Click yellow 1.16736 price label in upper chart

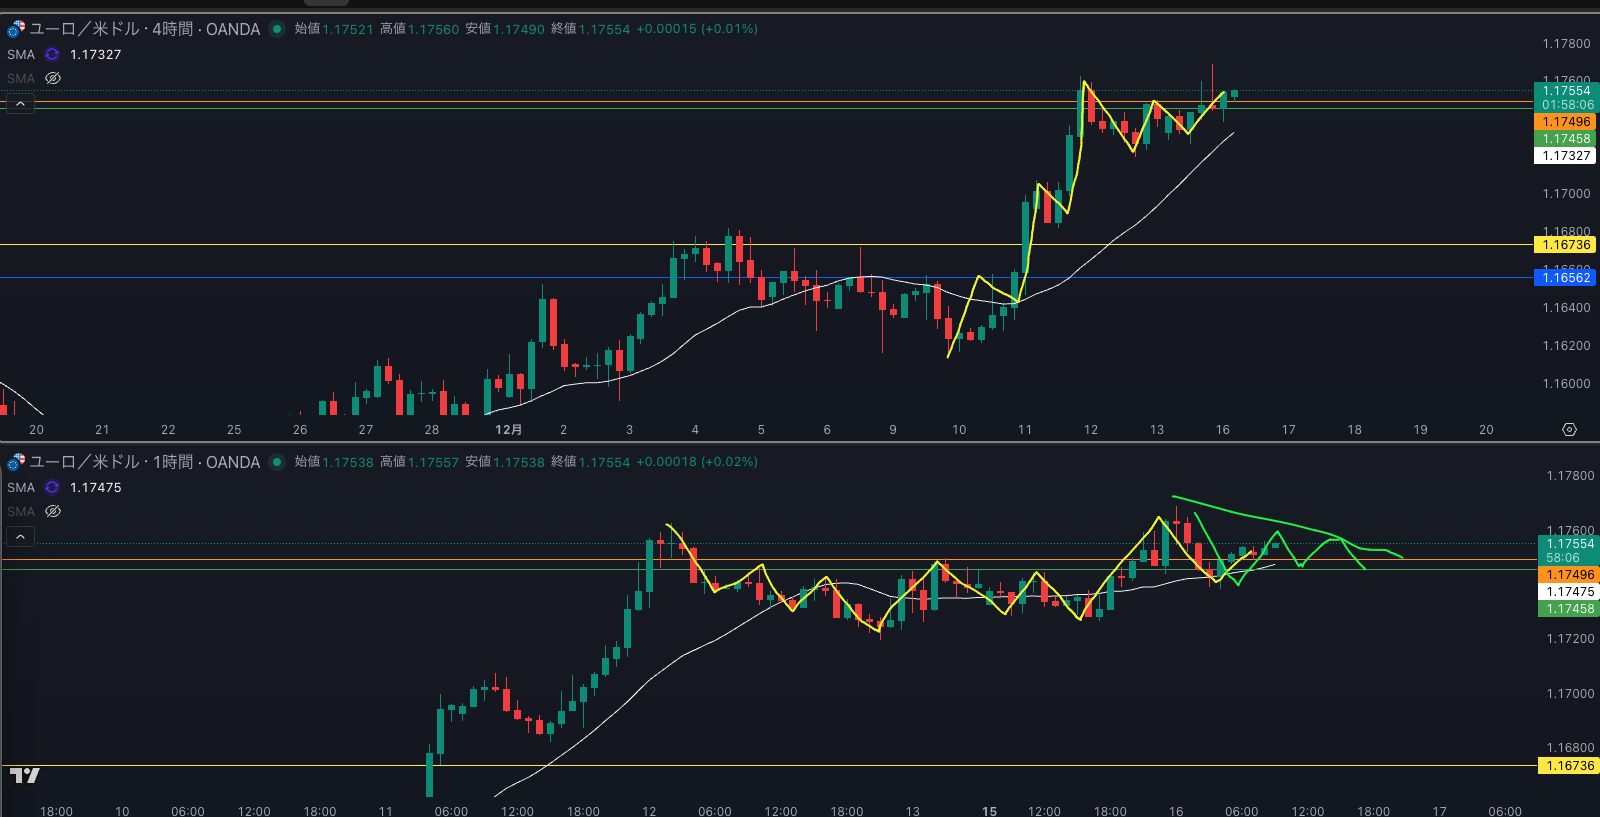1565,245
